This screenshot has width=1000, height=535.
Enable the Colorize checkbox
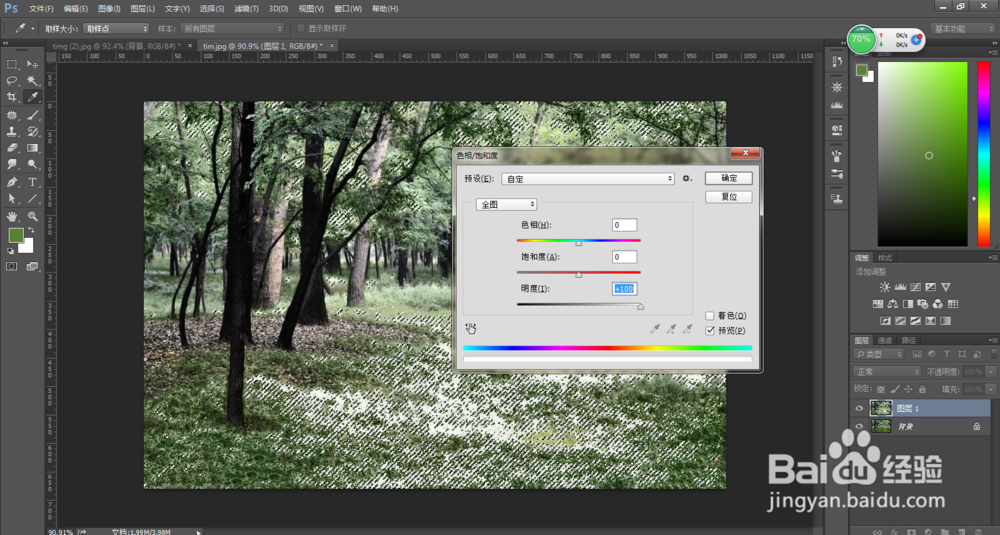point(709,316)
